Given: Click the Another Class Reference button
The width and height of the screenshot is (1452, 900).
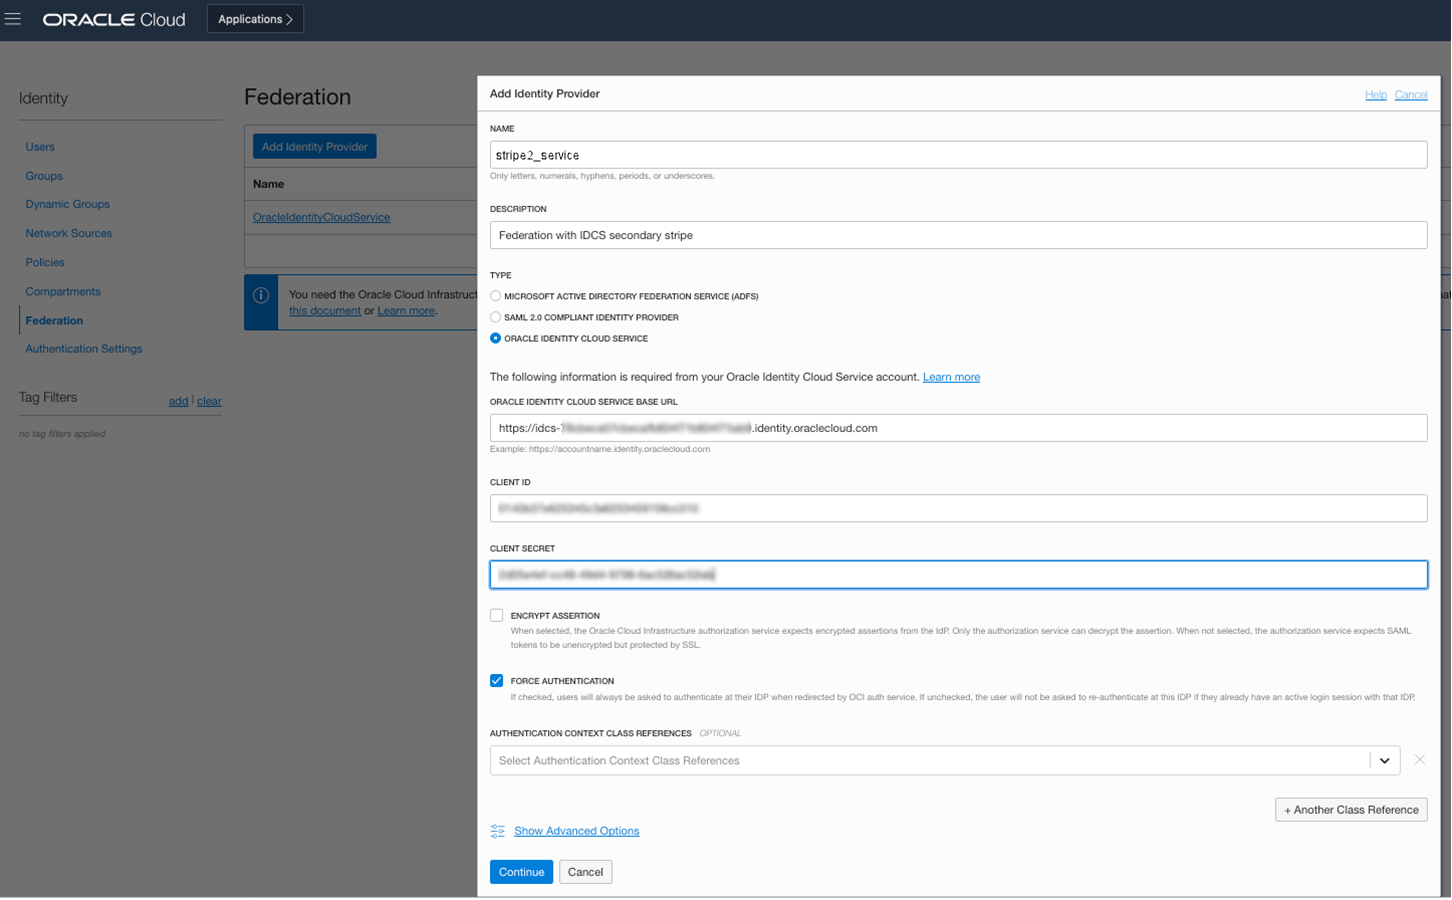Looking at the screenshot, I should [1350, 809].
